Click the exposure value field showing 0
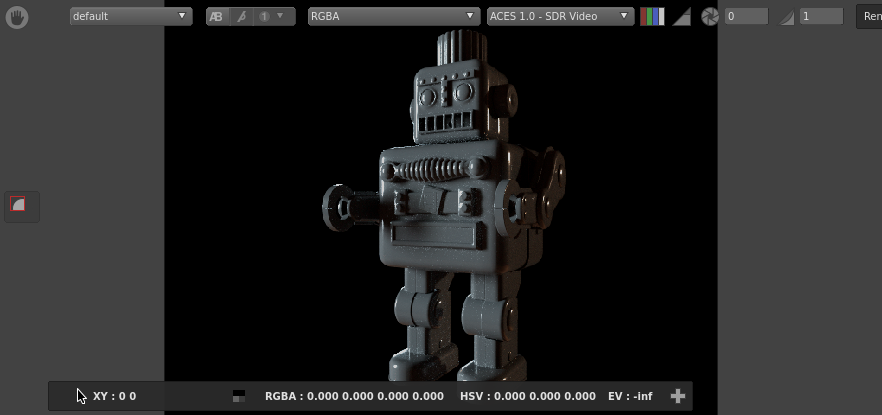The image size is (882, 415). pos(746,17)
